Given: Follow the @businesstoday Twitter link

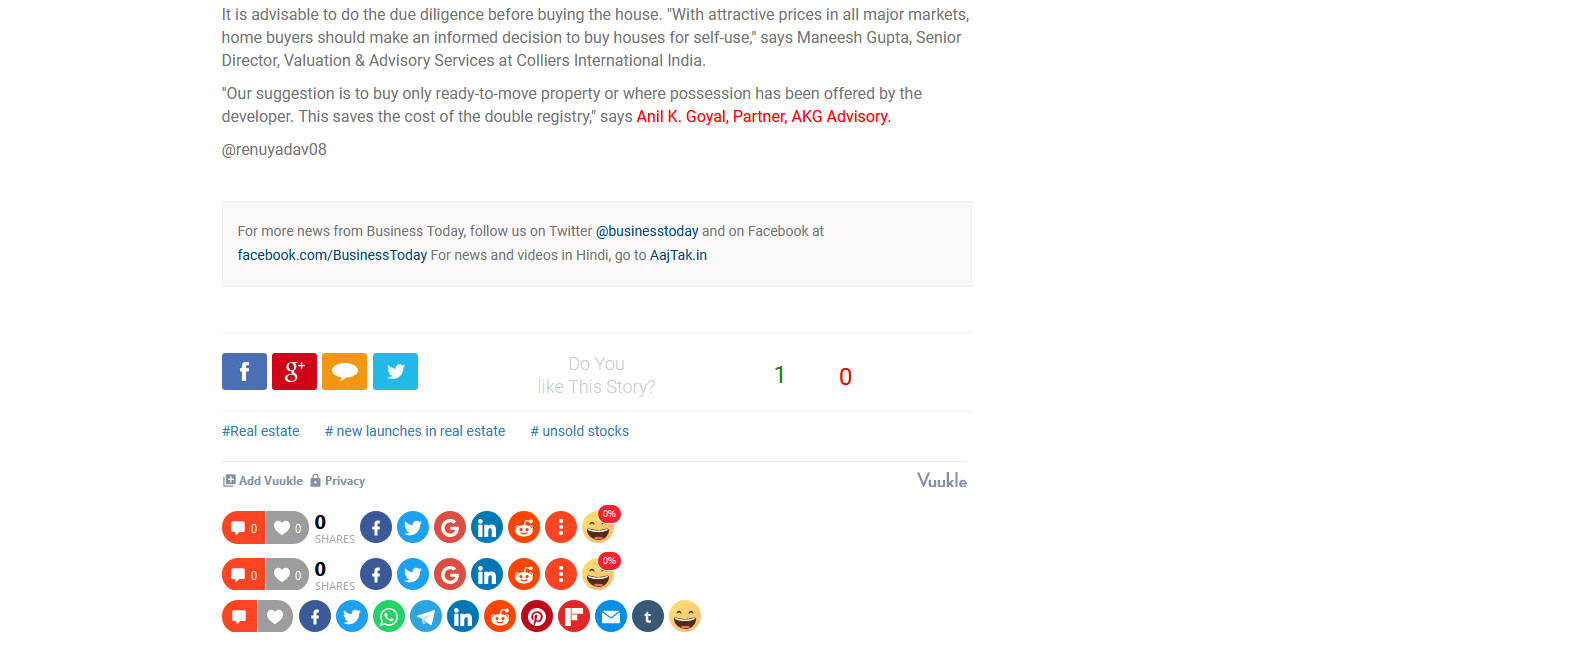Looking at the screenshot, I should tap(647, 231).
